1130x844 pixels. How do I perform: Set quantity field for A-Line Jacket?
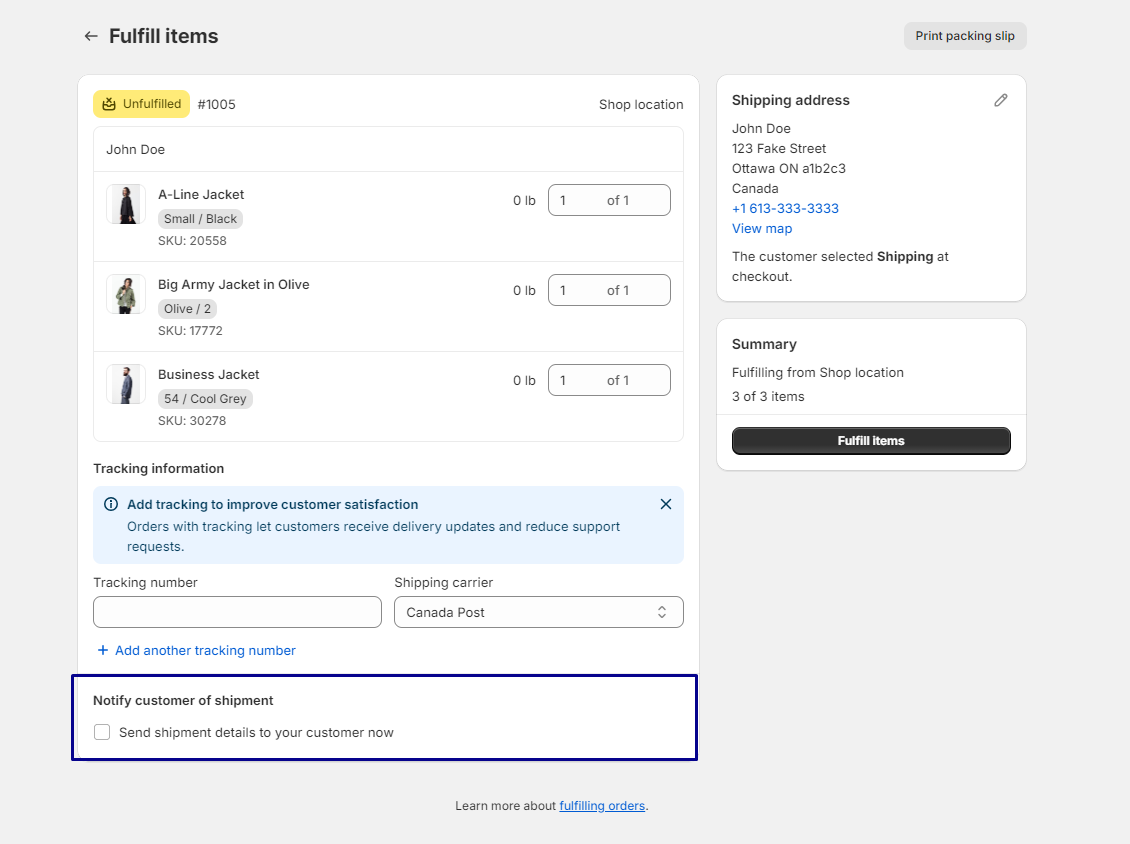point(609,200)
